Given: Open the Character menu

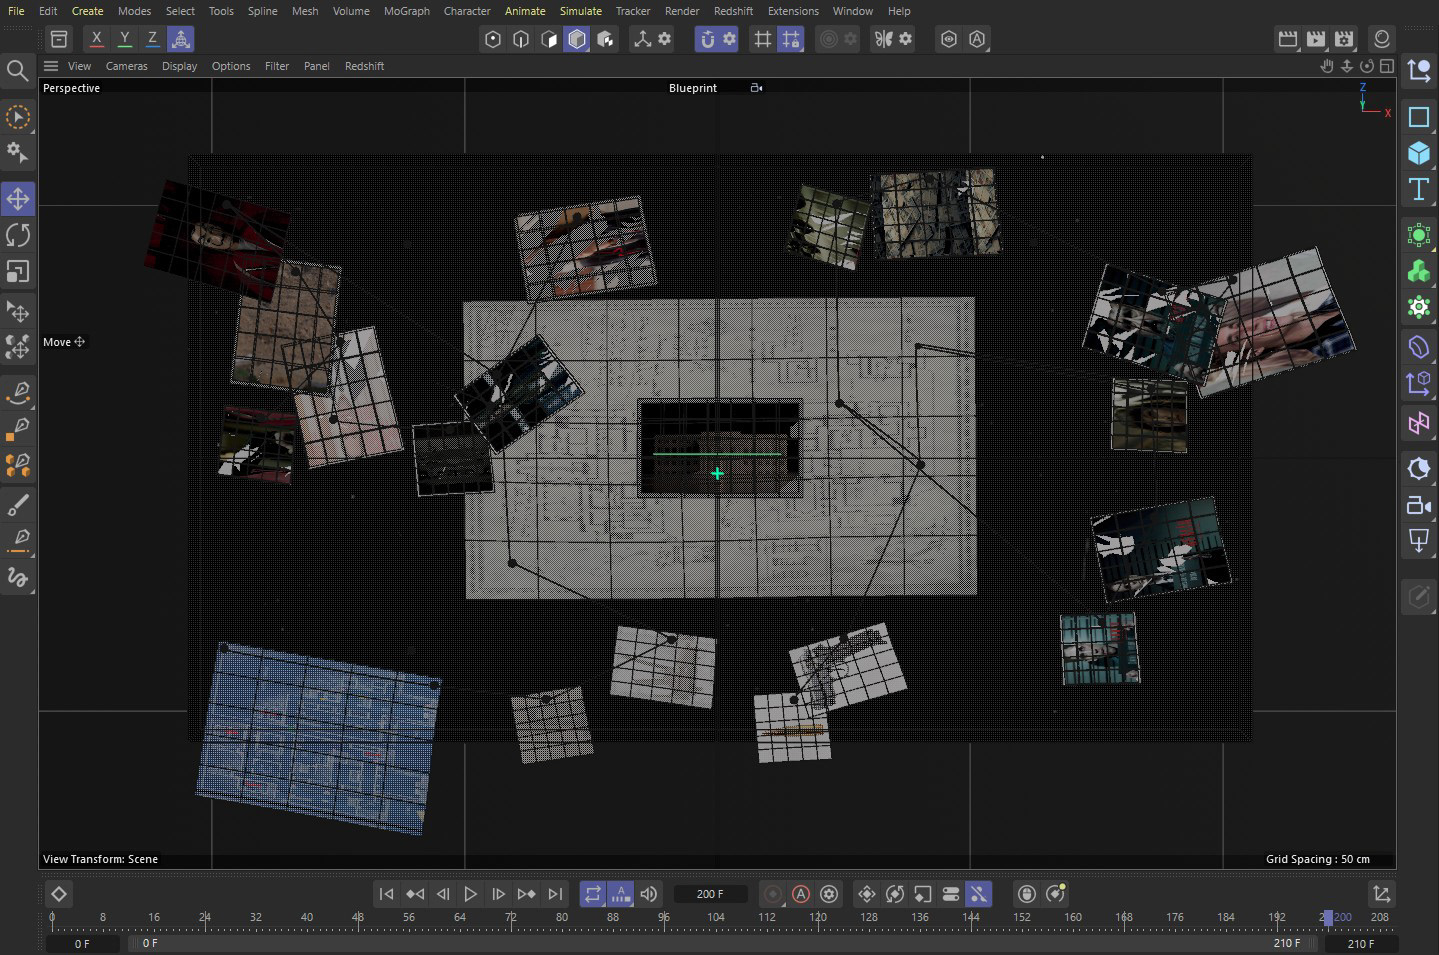Looking at the screenshot, I should 467,11.
